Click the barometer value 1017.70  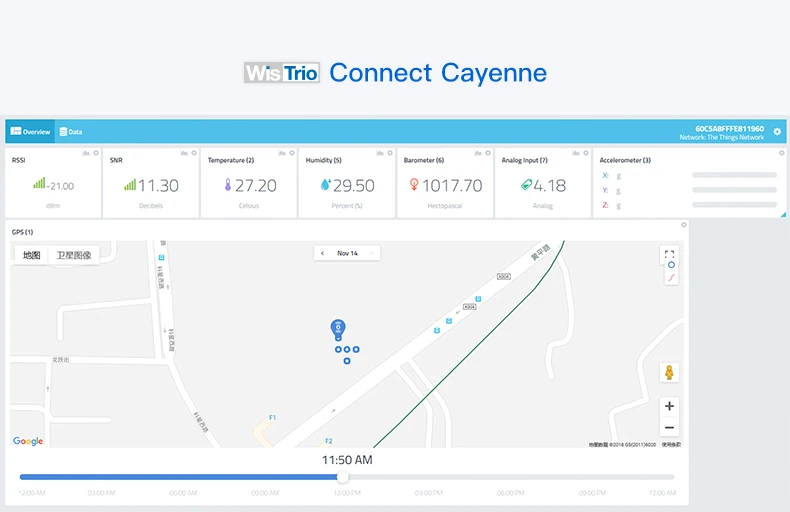coord(452,185)
